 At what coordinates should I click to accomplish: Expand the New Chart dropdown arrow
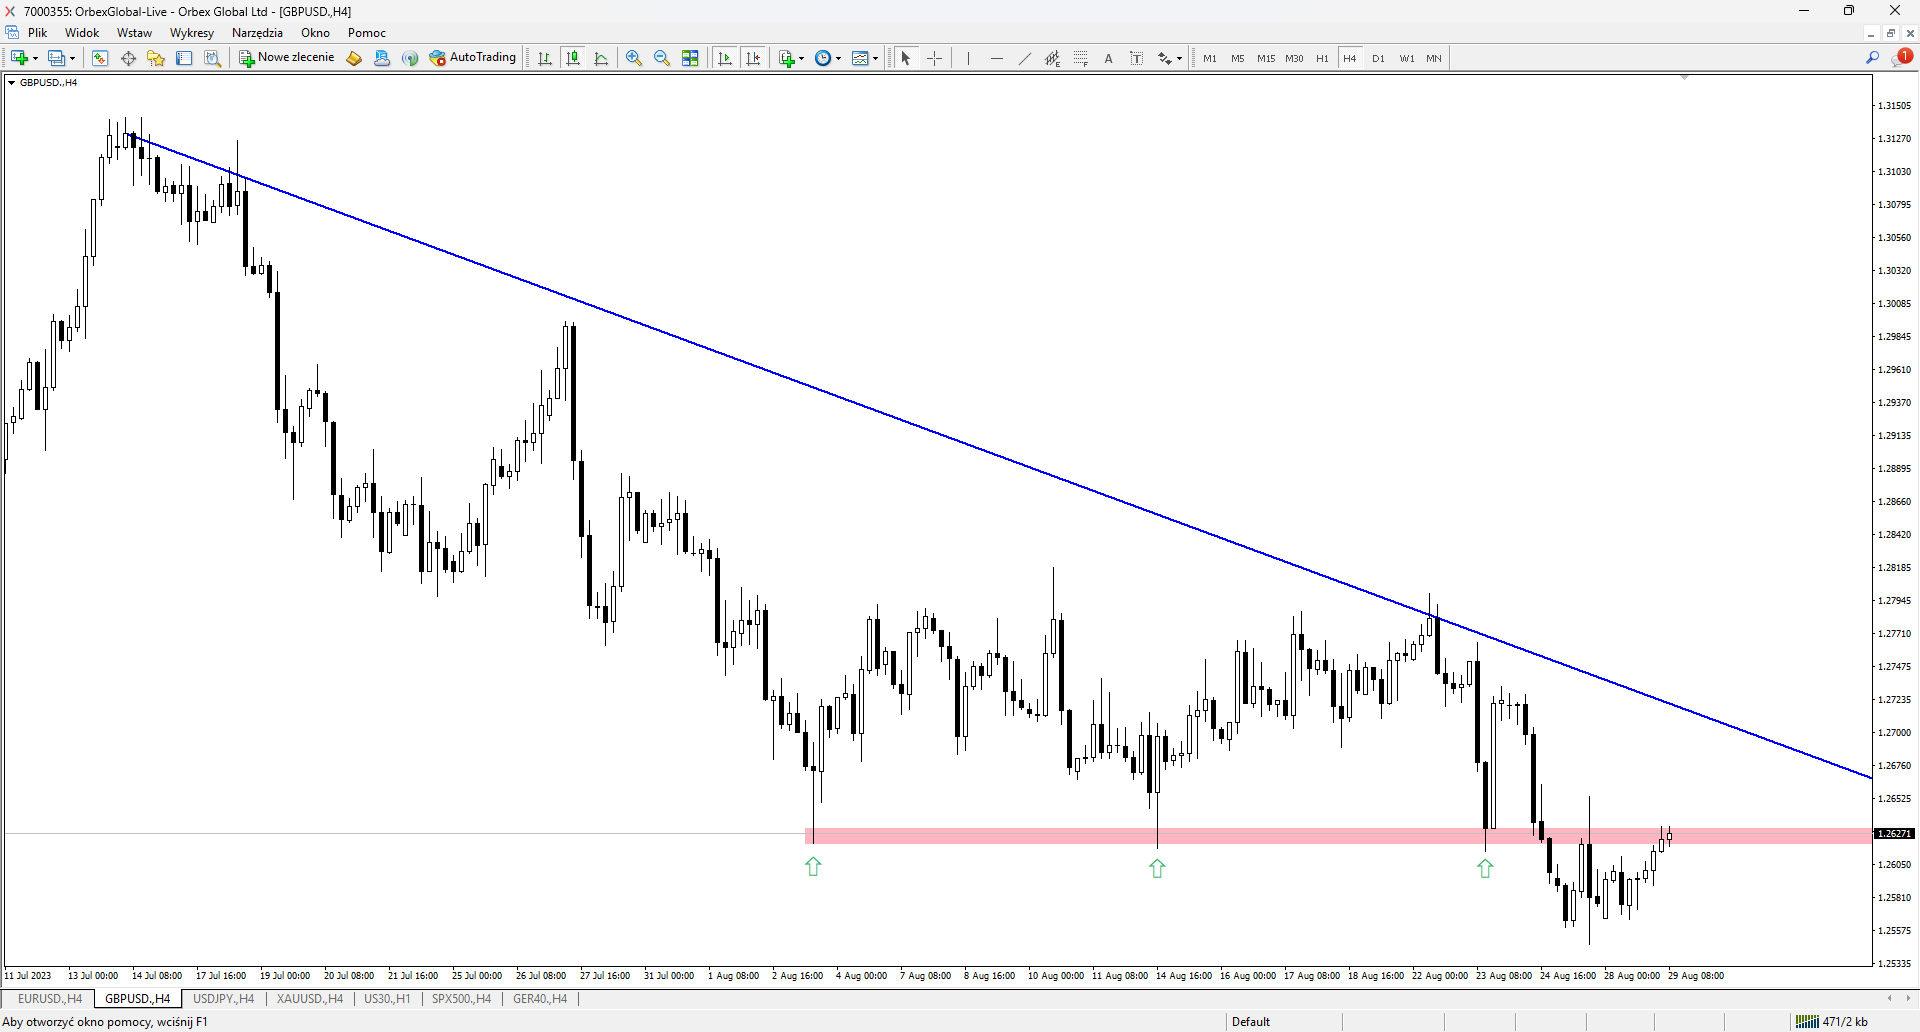click(36, 59)
